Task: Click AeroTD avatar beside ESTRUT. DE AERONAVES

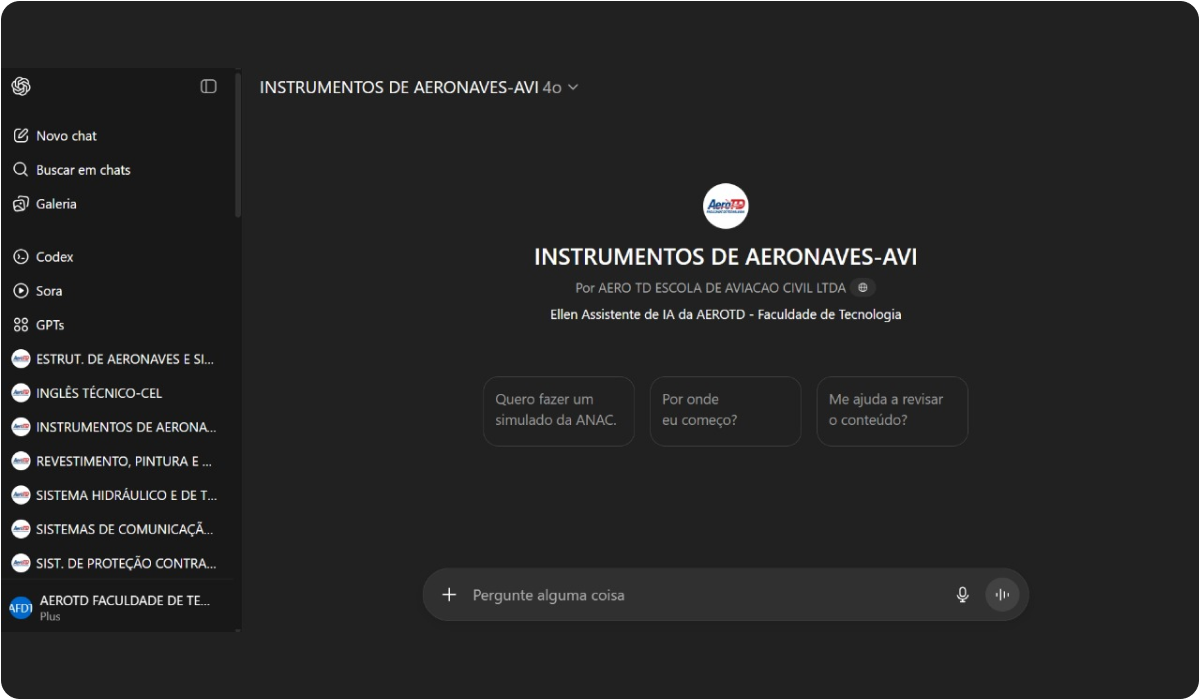Action: click(x=21, y=359)
